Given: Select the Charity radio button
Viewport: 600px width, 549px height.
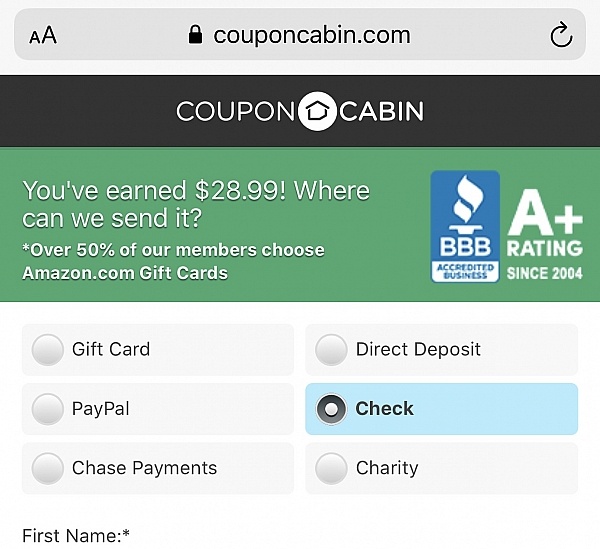Looking at the screenshot, I should (331, 468).
